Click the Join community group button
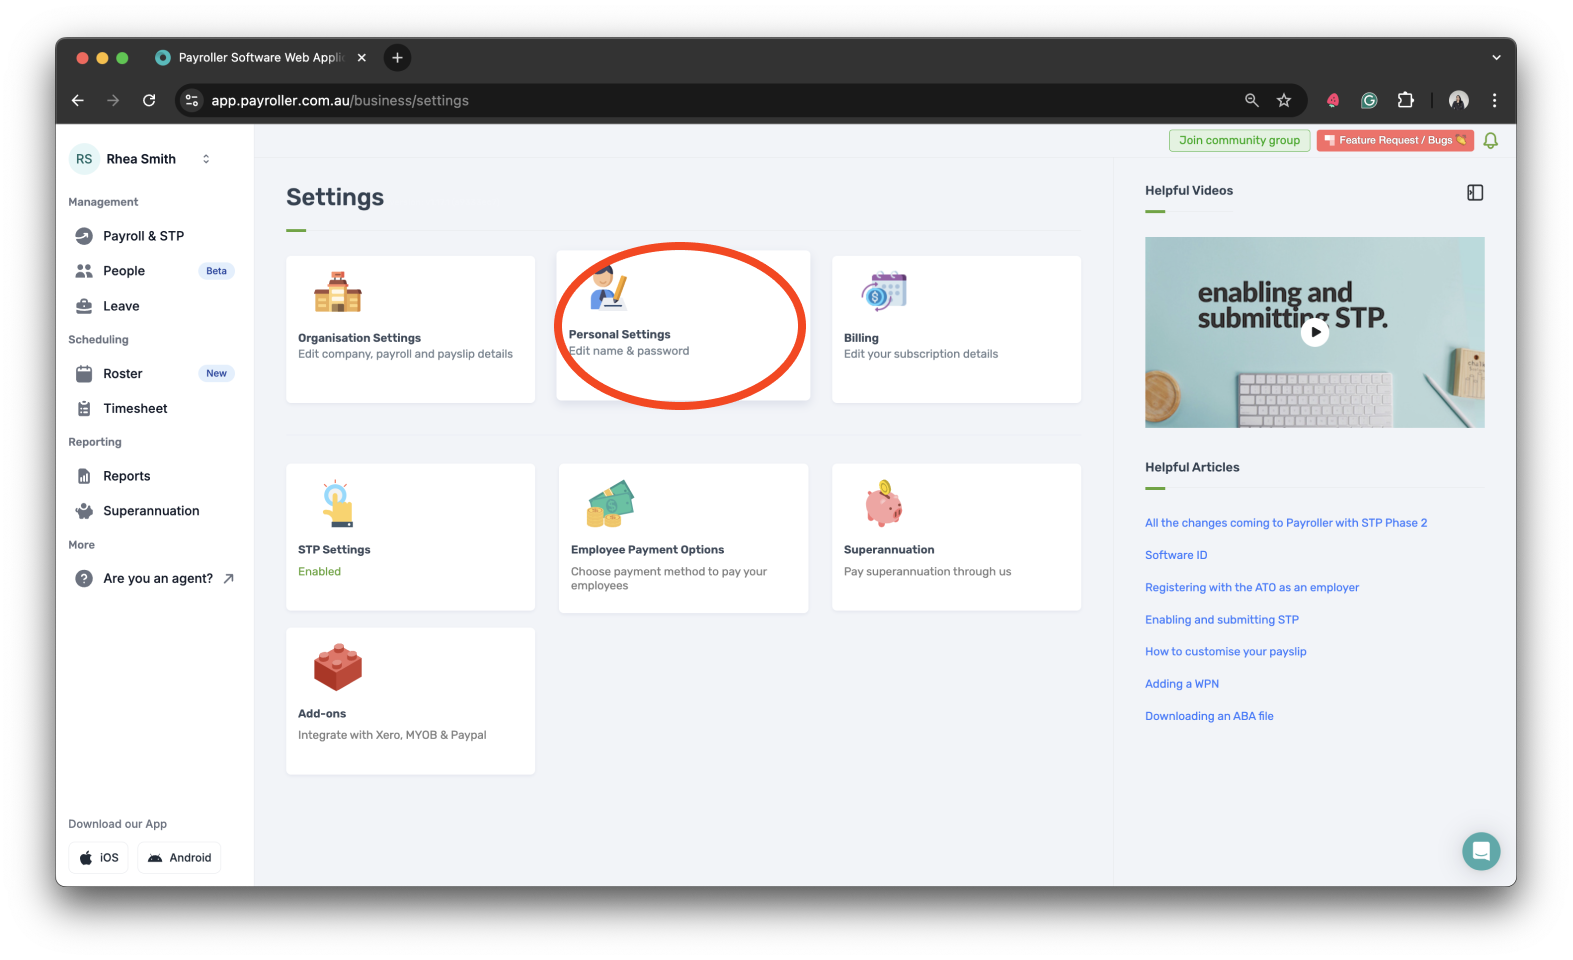This screenshot has height=960, width=1573. pos(1239,141)
